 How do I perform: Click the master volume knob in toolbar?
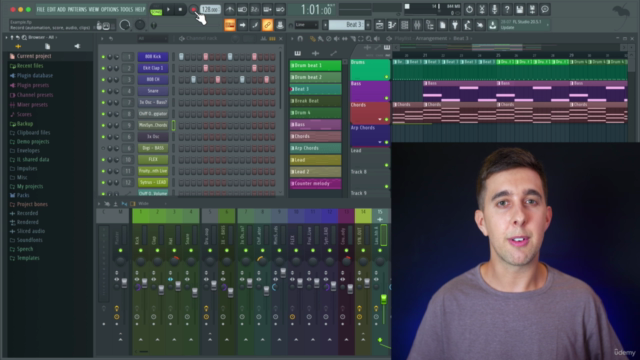(125, 25)
